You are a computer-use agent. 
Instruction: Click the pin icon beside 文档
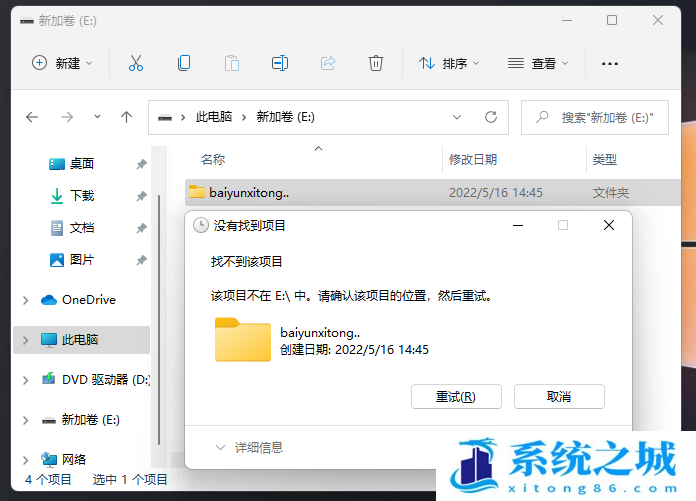(141, 228)
